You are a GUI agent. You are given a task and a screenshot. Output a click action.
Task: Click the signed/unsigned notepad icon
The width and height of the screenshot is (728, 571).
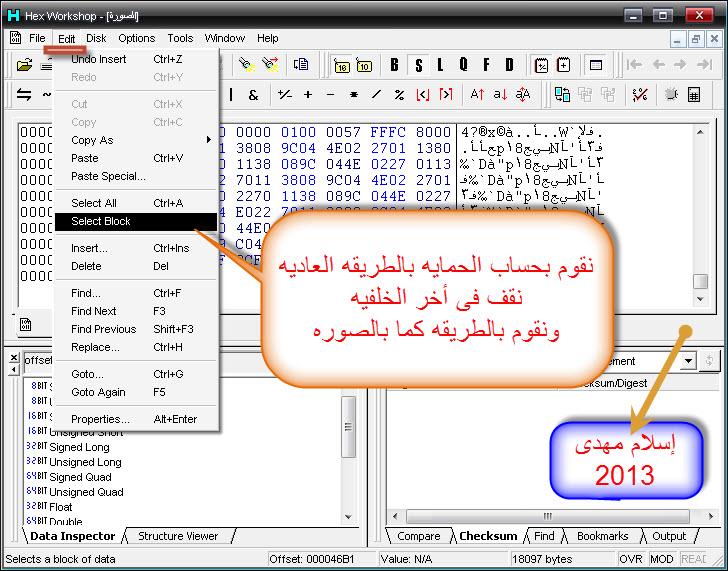tap(541, 65)
